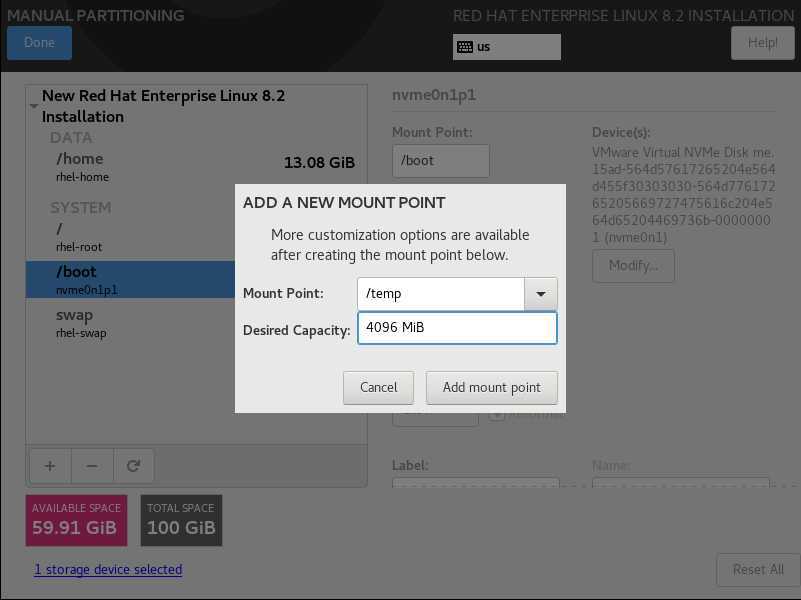Click the 13.08 GiB size value

tap(319, 163)
